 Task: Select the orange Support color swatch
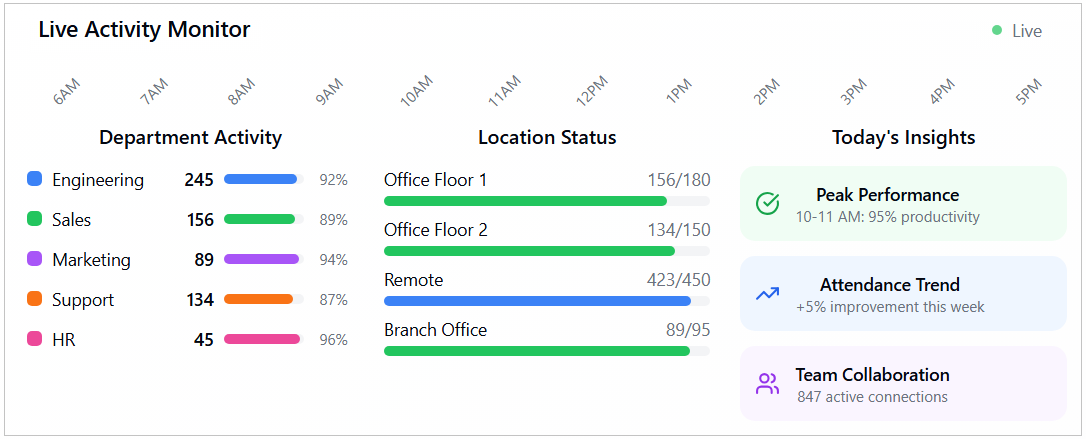click(35, 299)
